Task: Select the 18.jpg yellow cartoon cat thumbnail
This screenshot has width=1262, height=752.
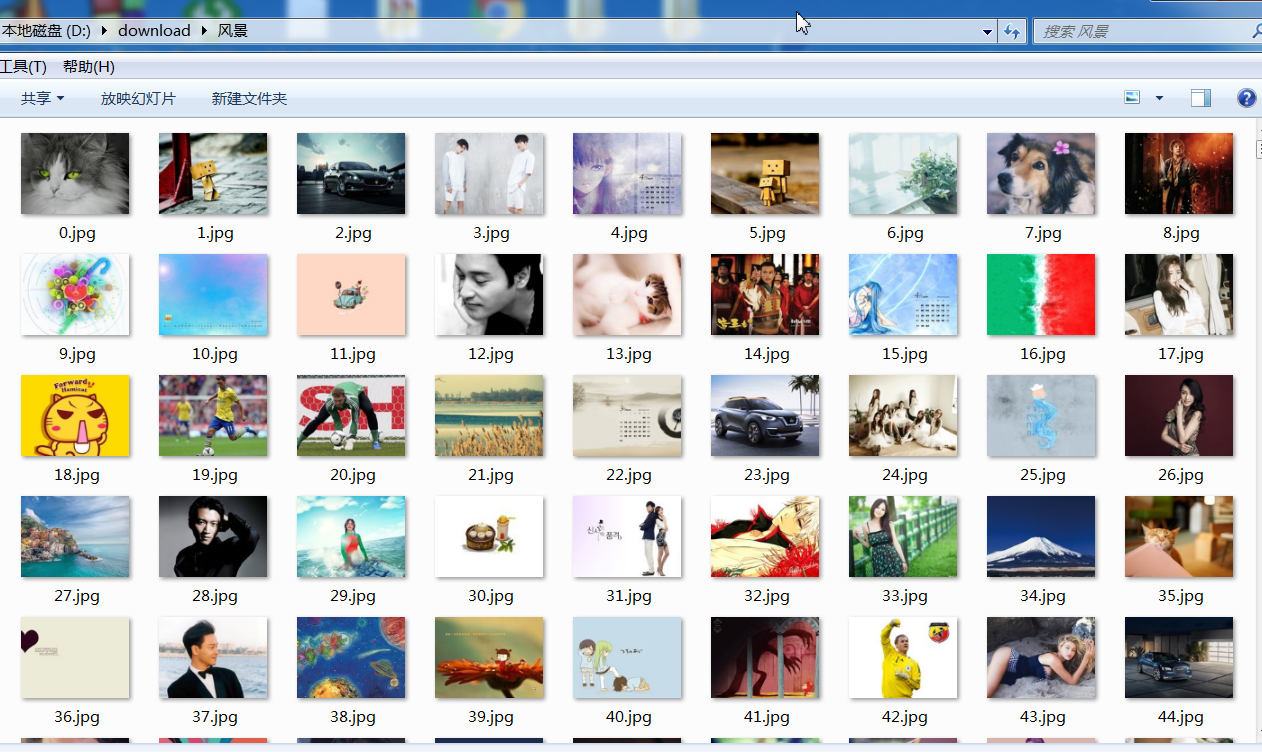Action: [75, 416]
